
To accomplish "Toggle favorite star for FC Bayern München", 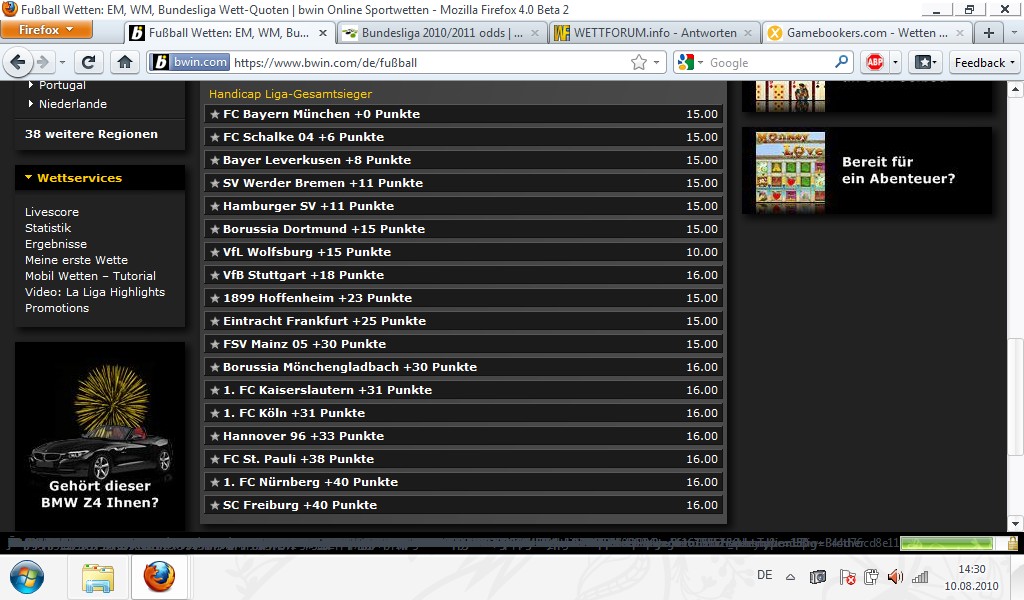I will 214,114.
